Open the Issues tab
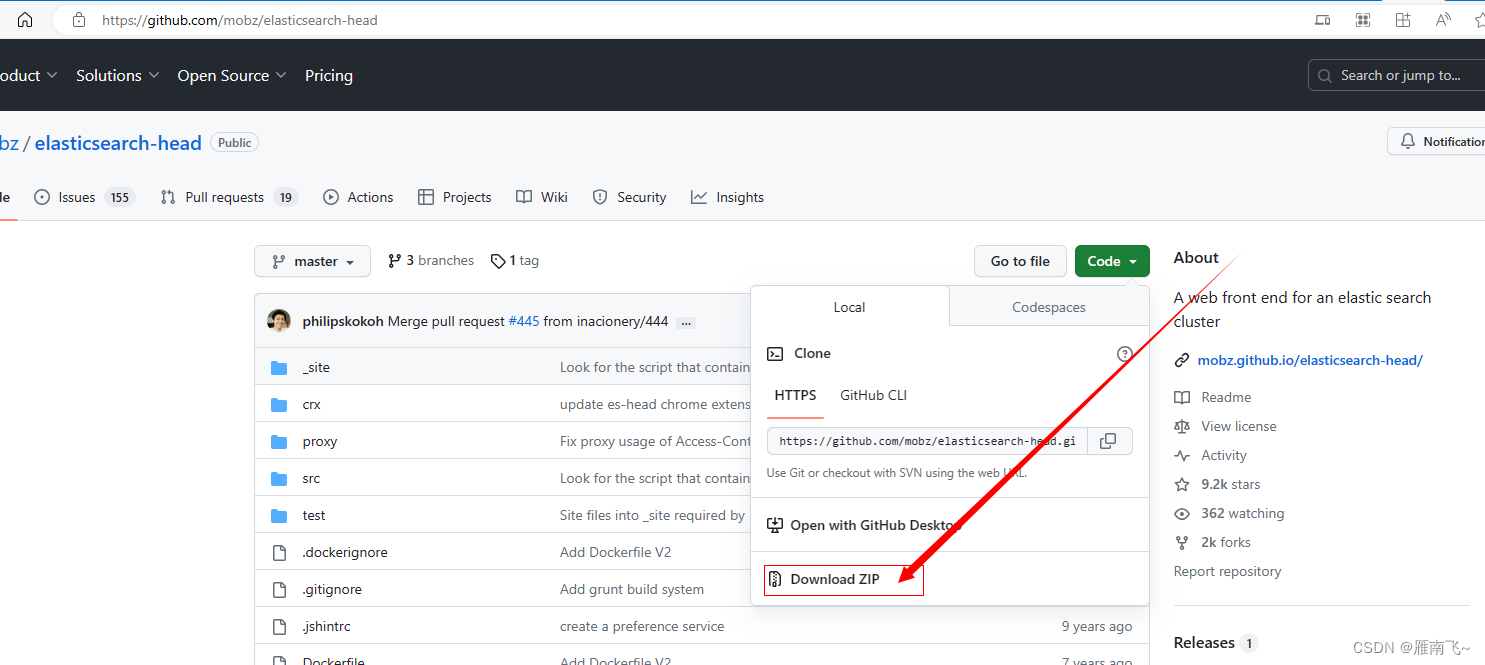The width and height of the screenshot is (1485, 665). tap(84, 197)
